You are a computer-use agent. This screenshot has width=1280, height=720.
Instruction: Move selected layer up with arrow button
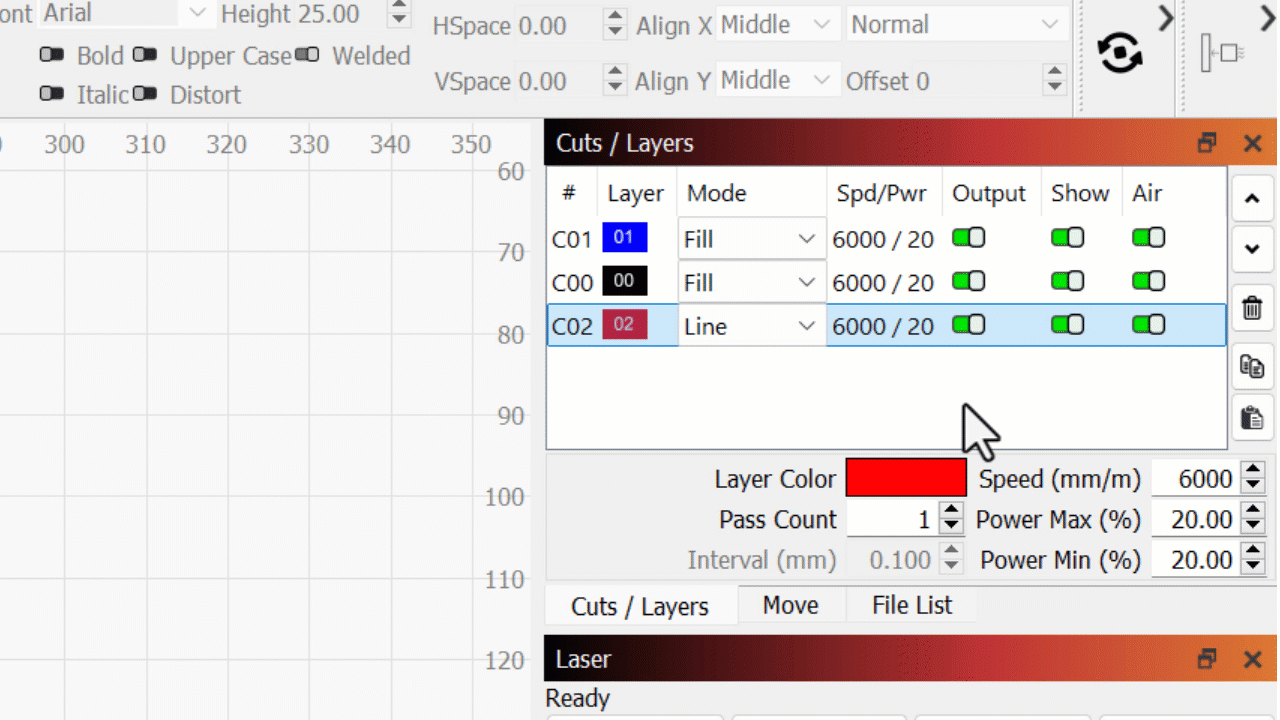point(1252,199)
